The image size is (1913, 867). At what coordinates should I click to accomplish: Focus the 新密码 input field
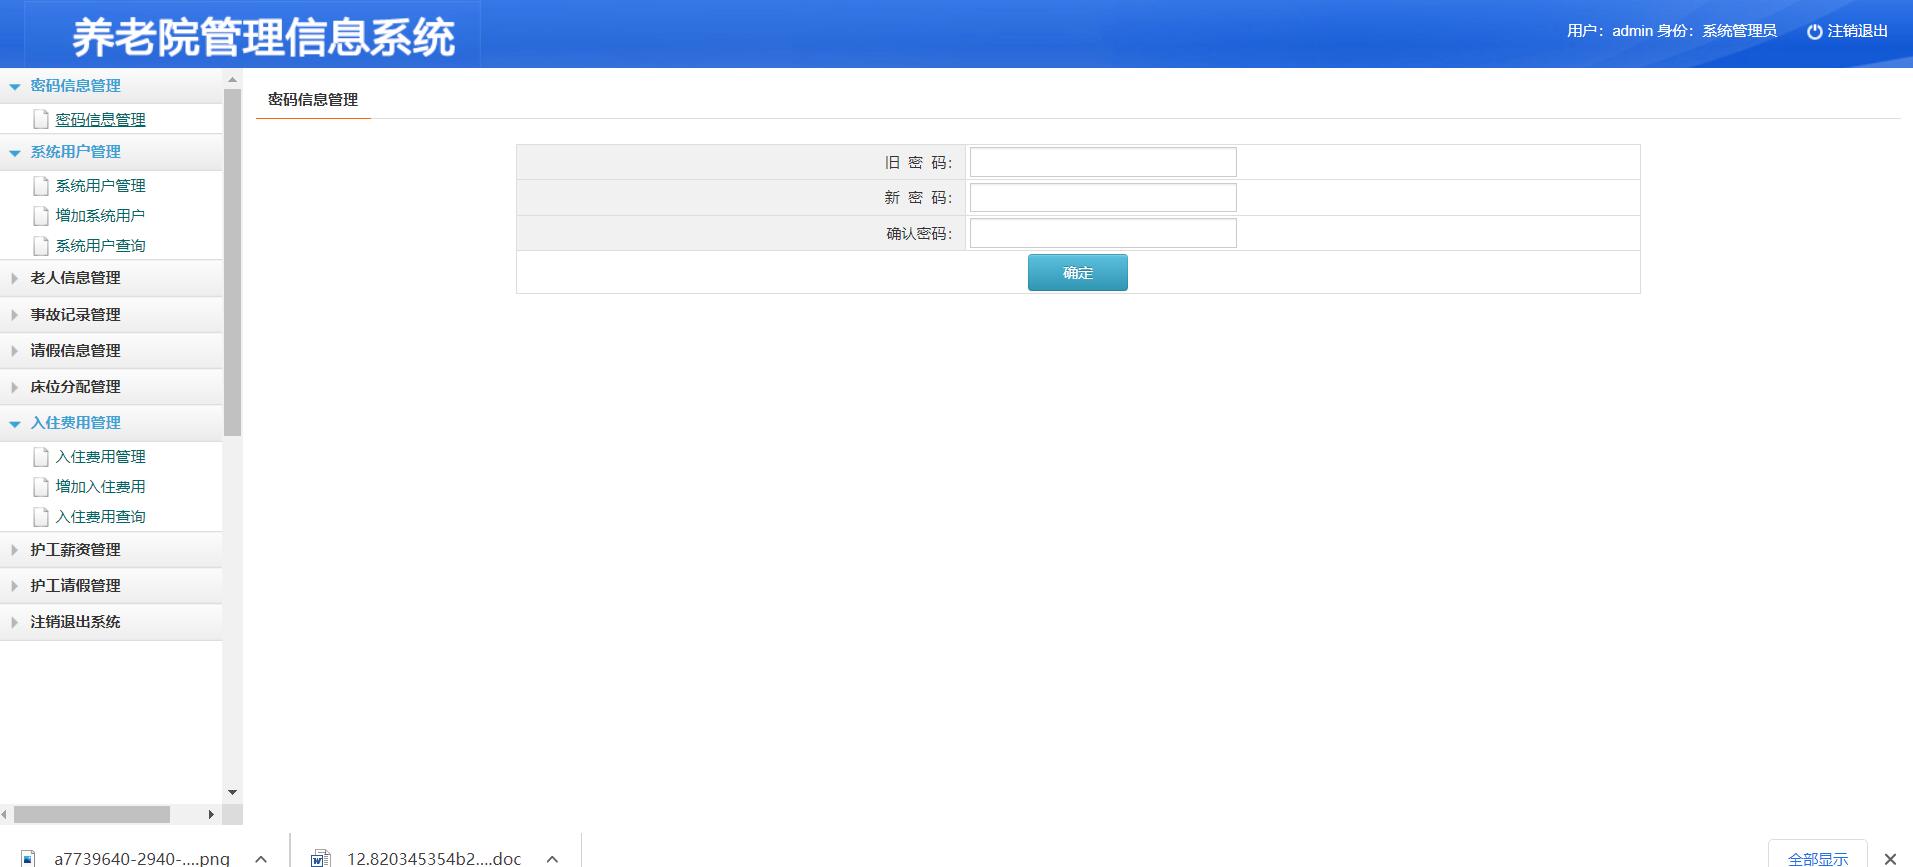pyautogui.click(x=1103, y=198)
